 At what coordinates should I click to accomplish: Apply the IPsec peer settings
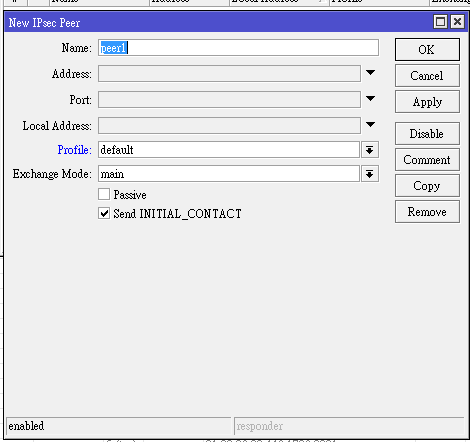pyautogui.click(x=427, y=102)
